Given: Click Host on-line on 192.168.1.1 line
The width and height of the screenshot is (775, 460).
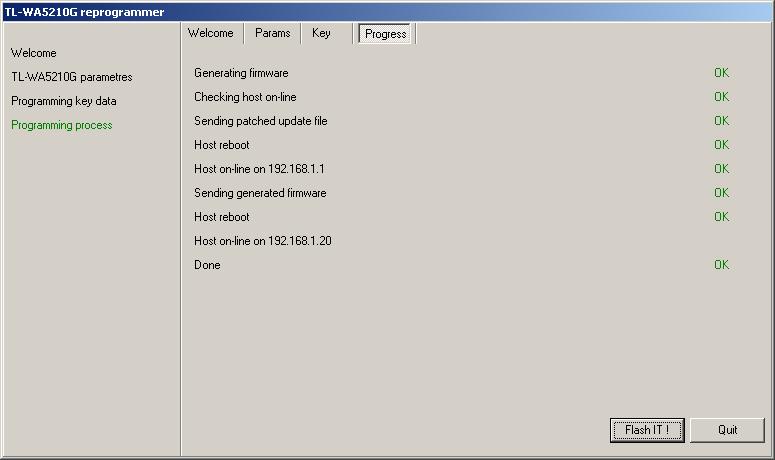Looking at the screenshot, I should coord(259,169).
